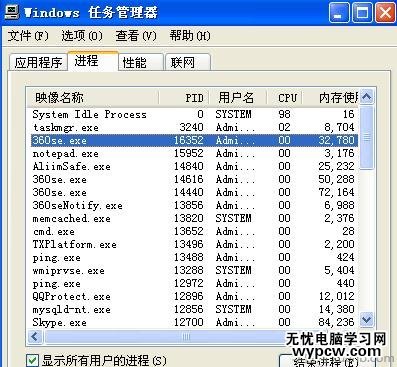The height and width of the screenshot is (367, 397).
Task: Select the QQProtect.exe process
Action: [193, 296]
